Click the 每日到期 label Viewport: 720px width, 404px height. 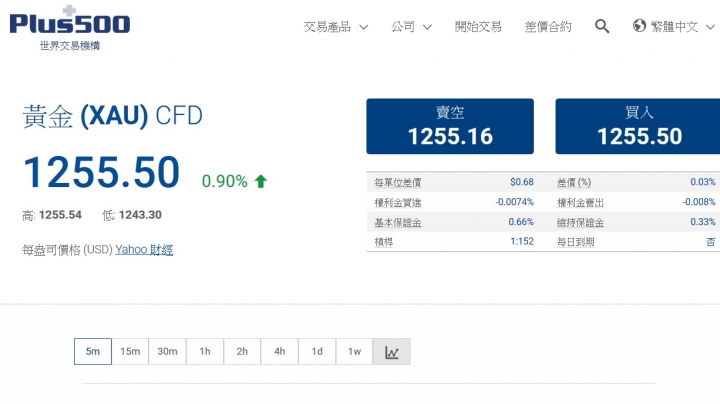pos(575,242)
